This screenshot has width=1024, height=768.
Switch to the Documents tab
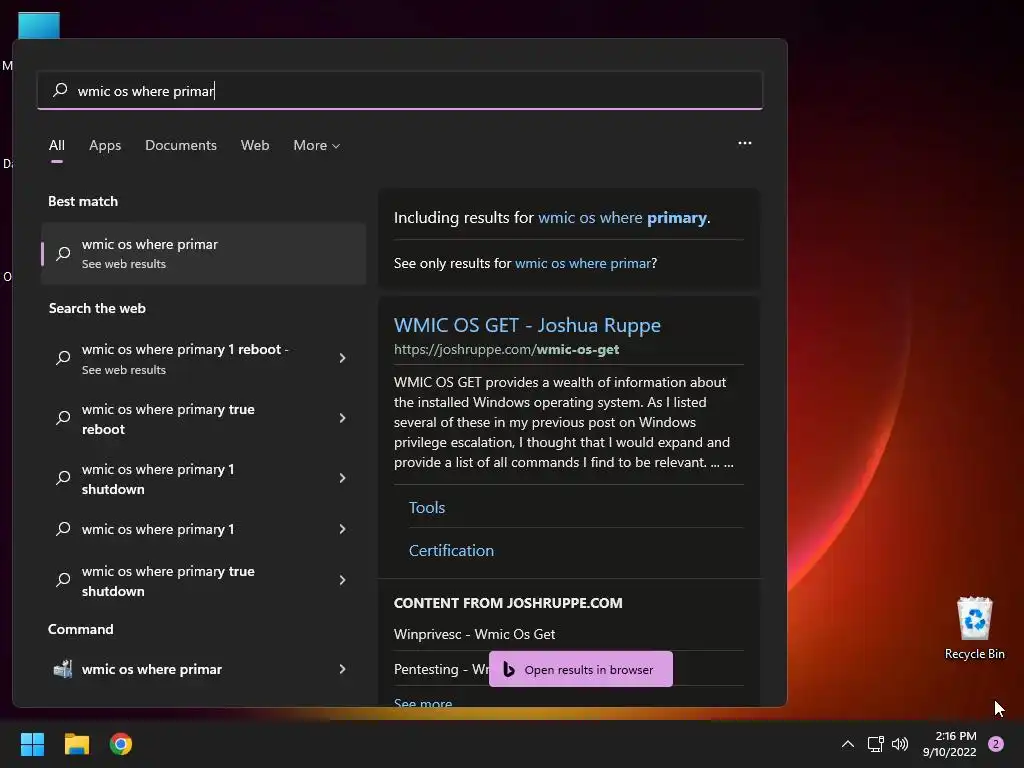181,145
